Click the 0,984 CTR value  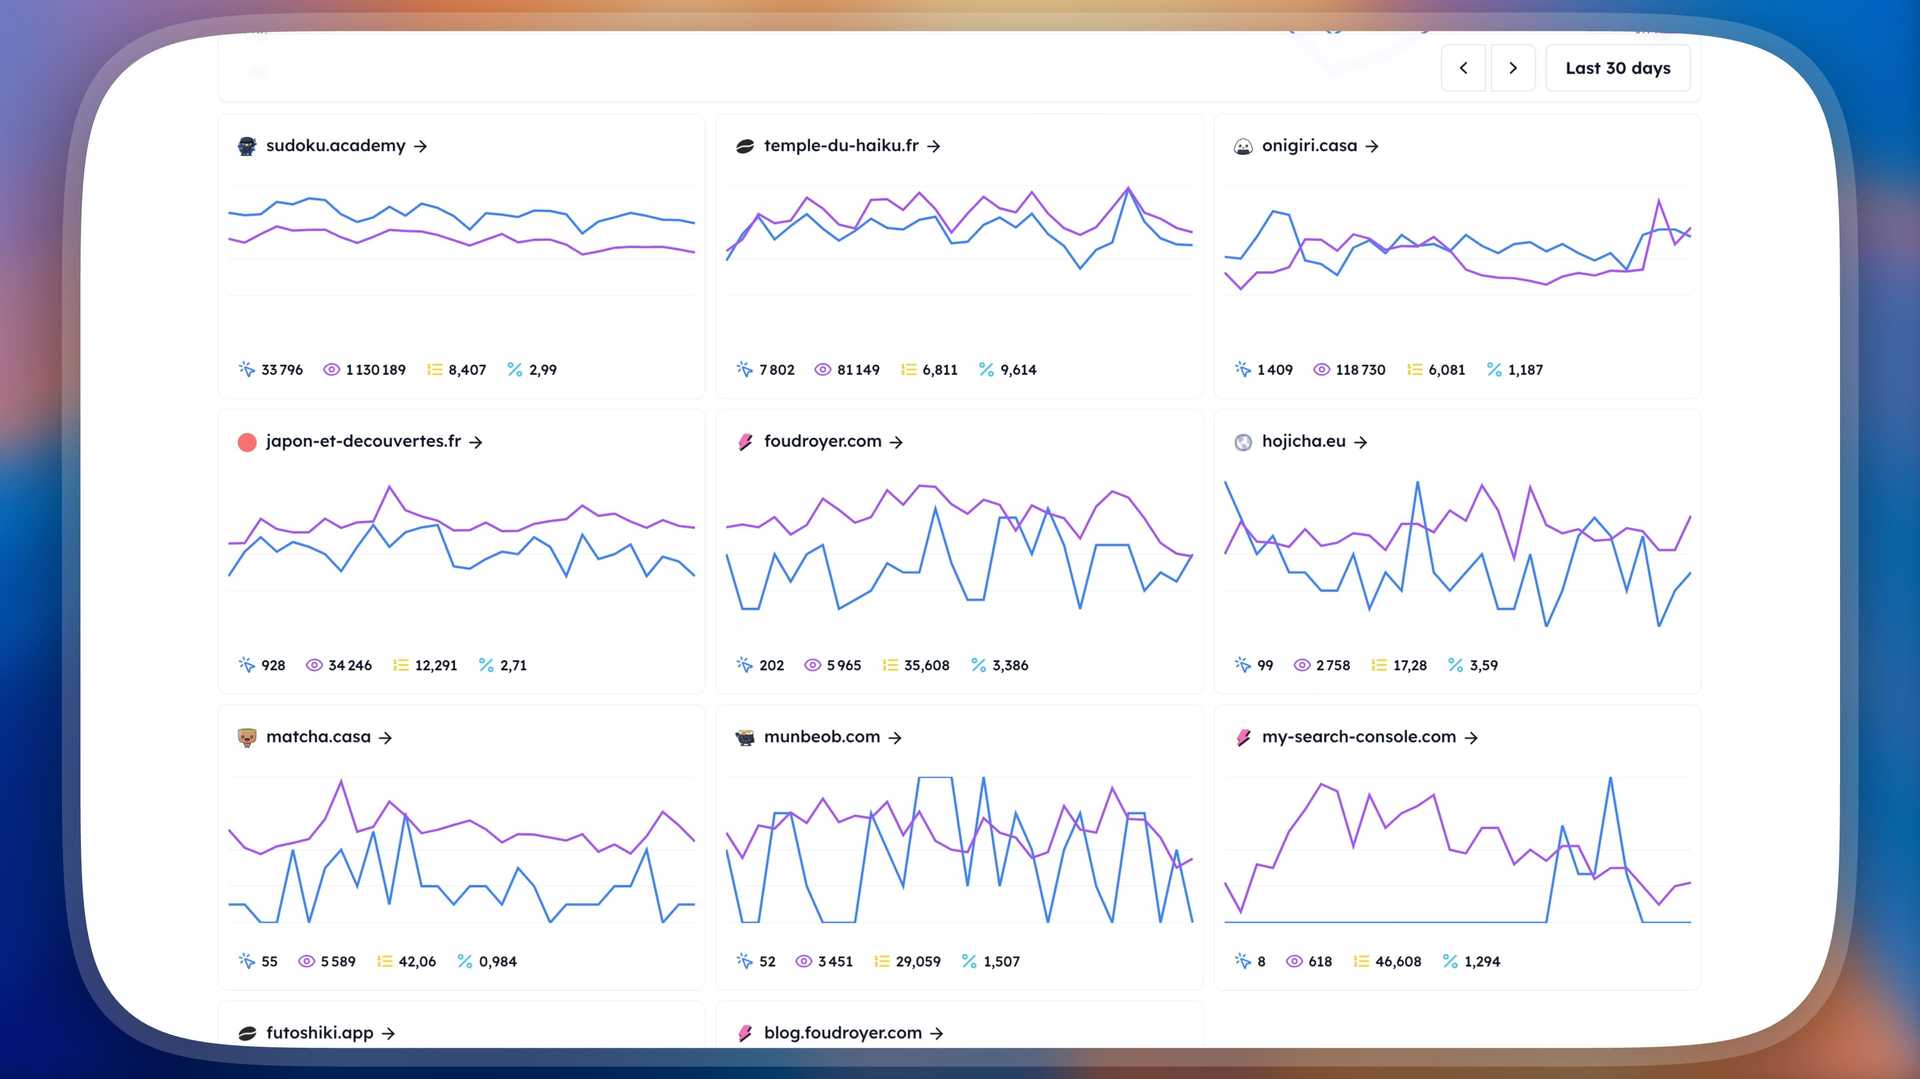coord(498,962)
